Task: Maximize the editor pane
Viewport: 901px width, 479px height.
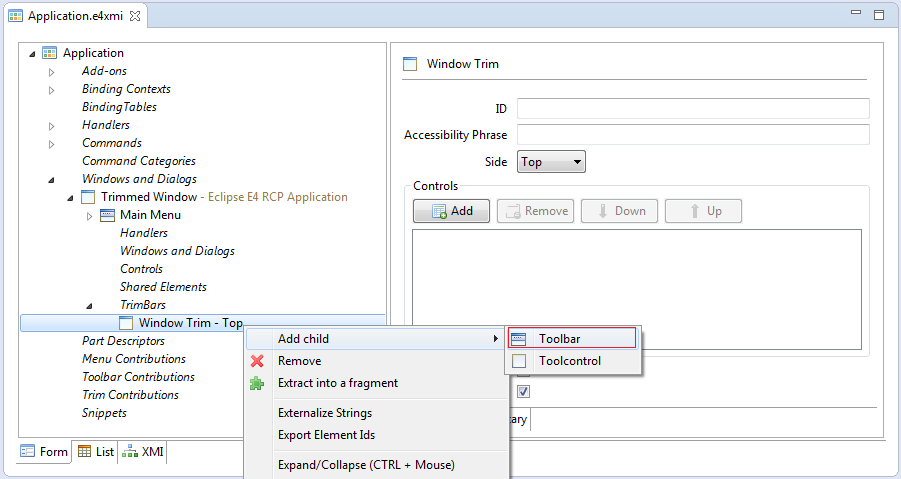Action: pos(879,15)
